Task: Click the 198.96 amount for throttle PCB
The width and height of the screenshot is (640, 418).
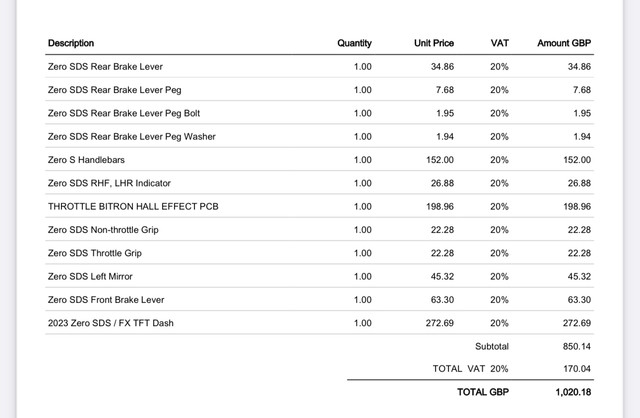Action: click(x=577, y=207)
